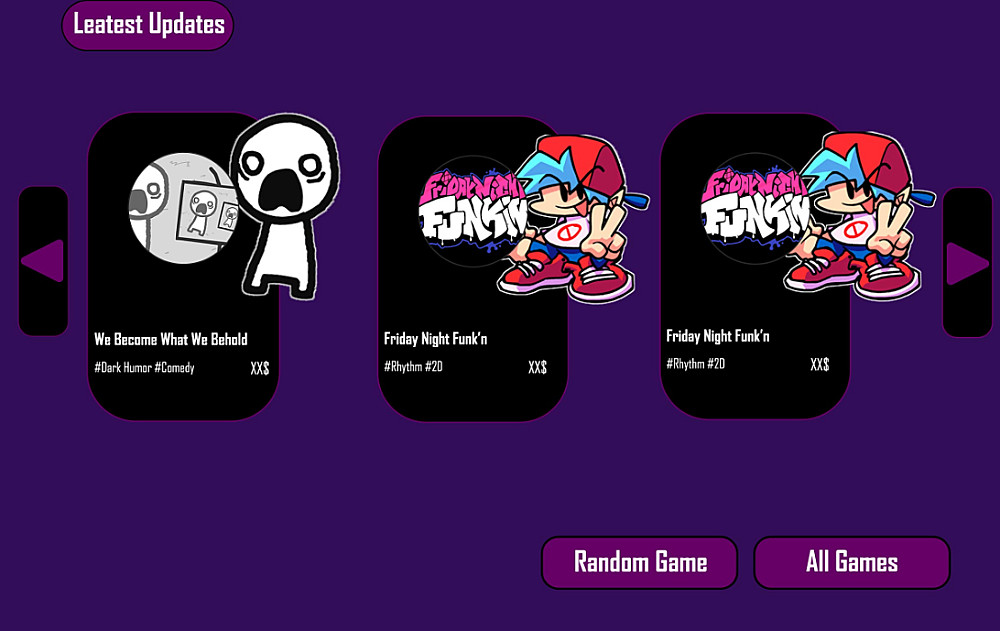
Task: Open the Friday Night Funk'n title in third card
Action: click(718, 336)
